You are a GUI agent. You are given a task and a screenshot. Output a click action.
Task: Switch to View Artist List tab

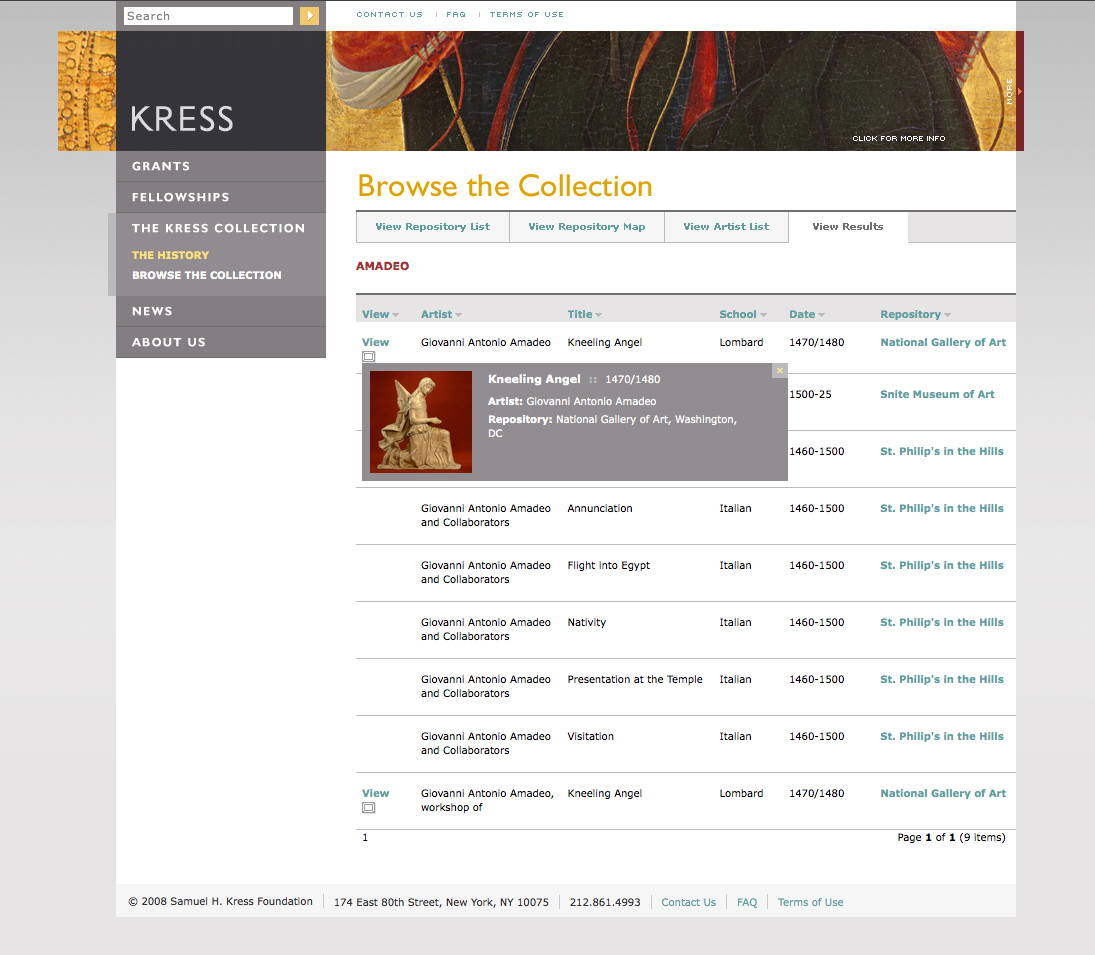[726, 227]
